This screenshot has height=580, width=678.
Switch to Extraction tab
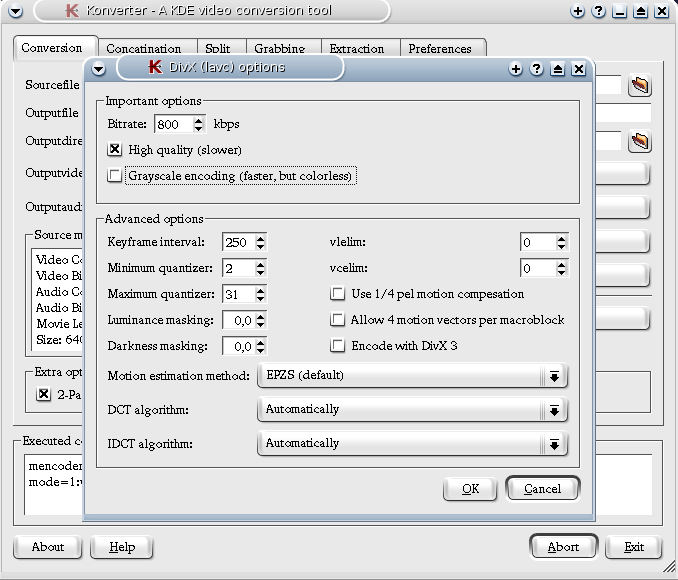(x=361, y=48)
